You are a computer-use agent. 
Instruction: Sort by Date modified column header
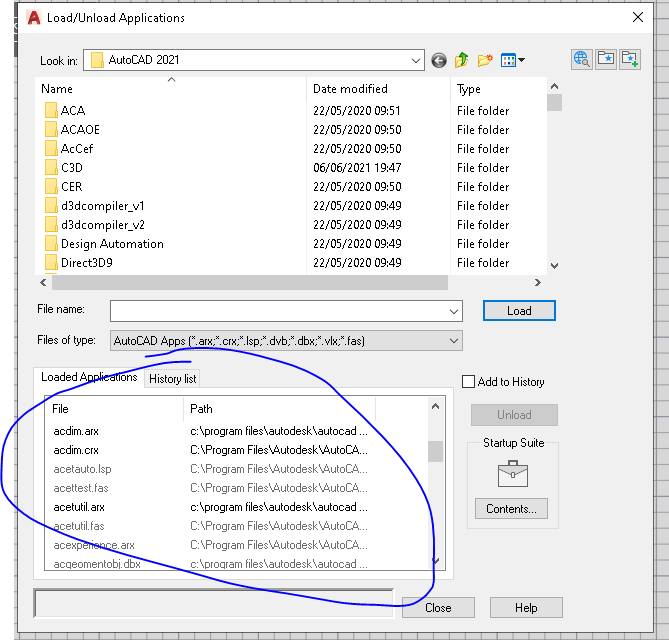(x=378, y=89)
